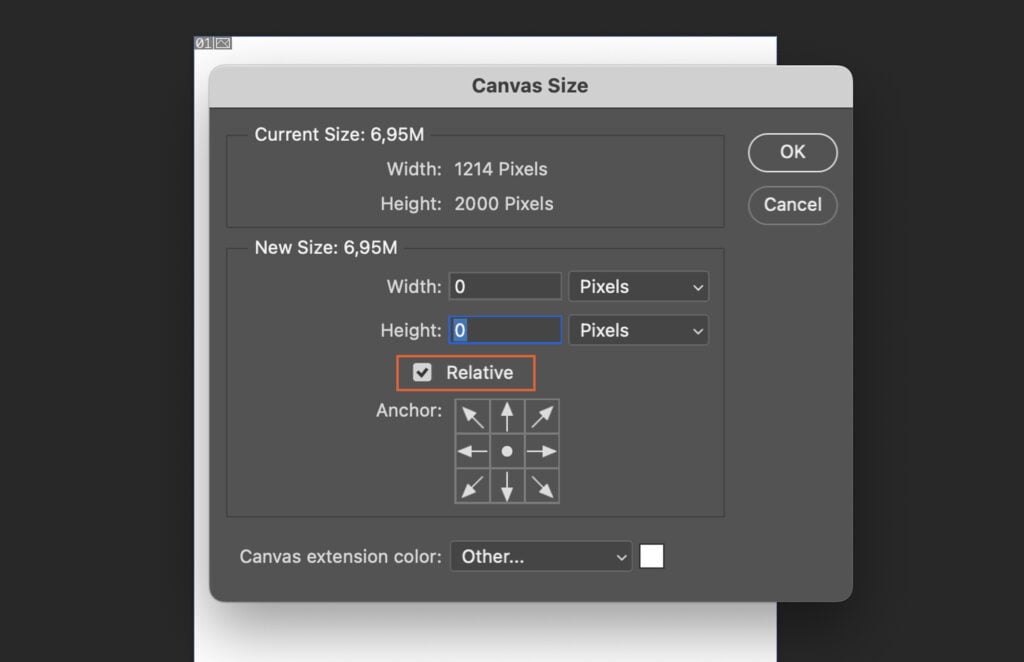
Task: Open the canvas extension color swatch
Action: [651, 557]
